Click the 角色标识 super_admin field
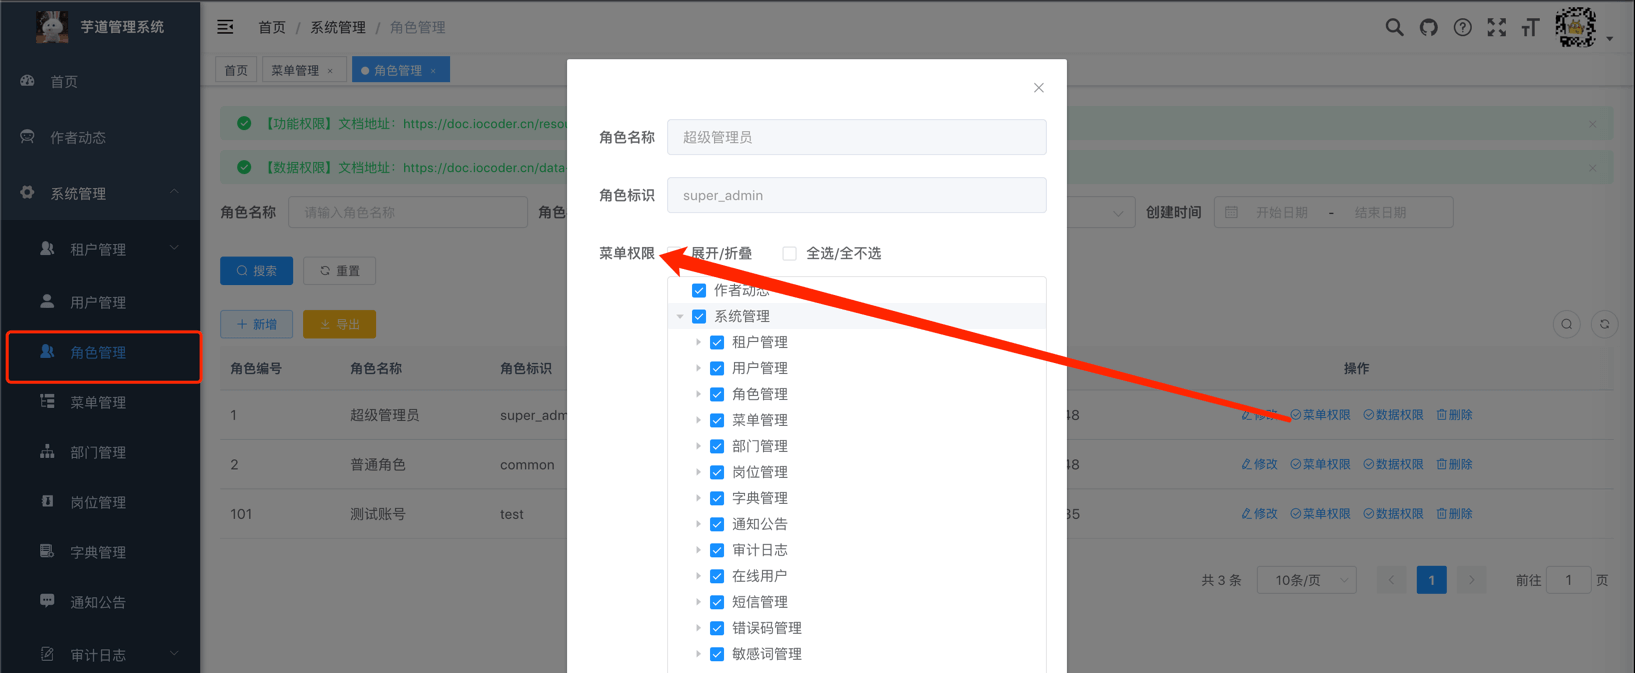The width and height of the screenshot is (1635, 673). [857, 195]
